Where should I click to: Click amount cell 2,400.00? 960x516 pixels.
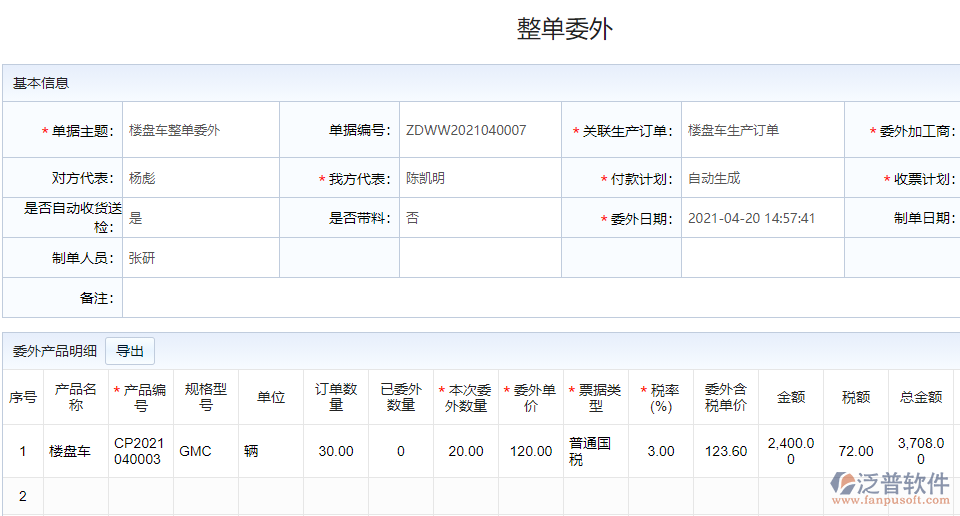pyautogui.click(x=791, y=451)
